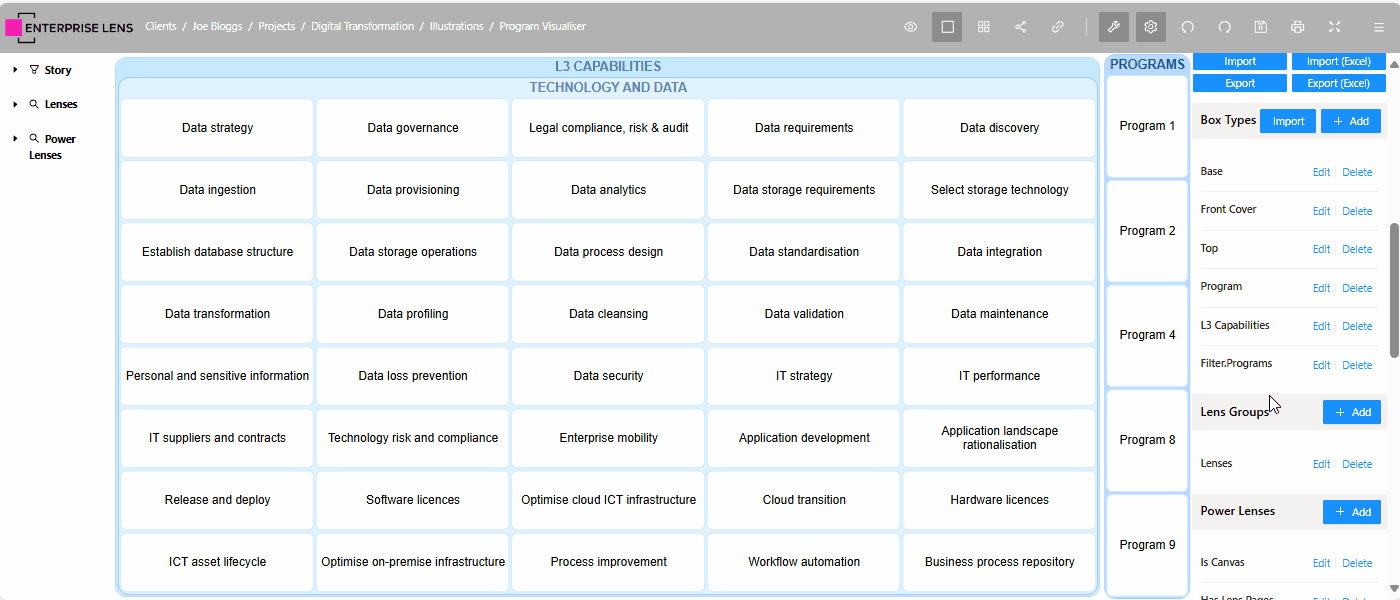Toggle the wrench tools icon
This screenshot has width=1400, height=600.
(1114, 27)
